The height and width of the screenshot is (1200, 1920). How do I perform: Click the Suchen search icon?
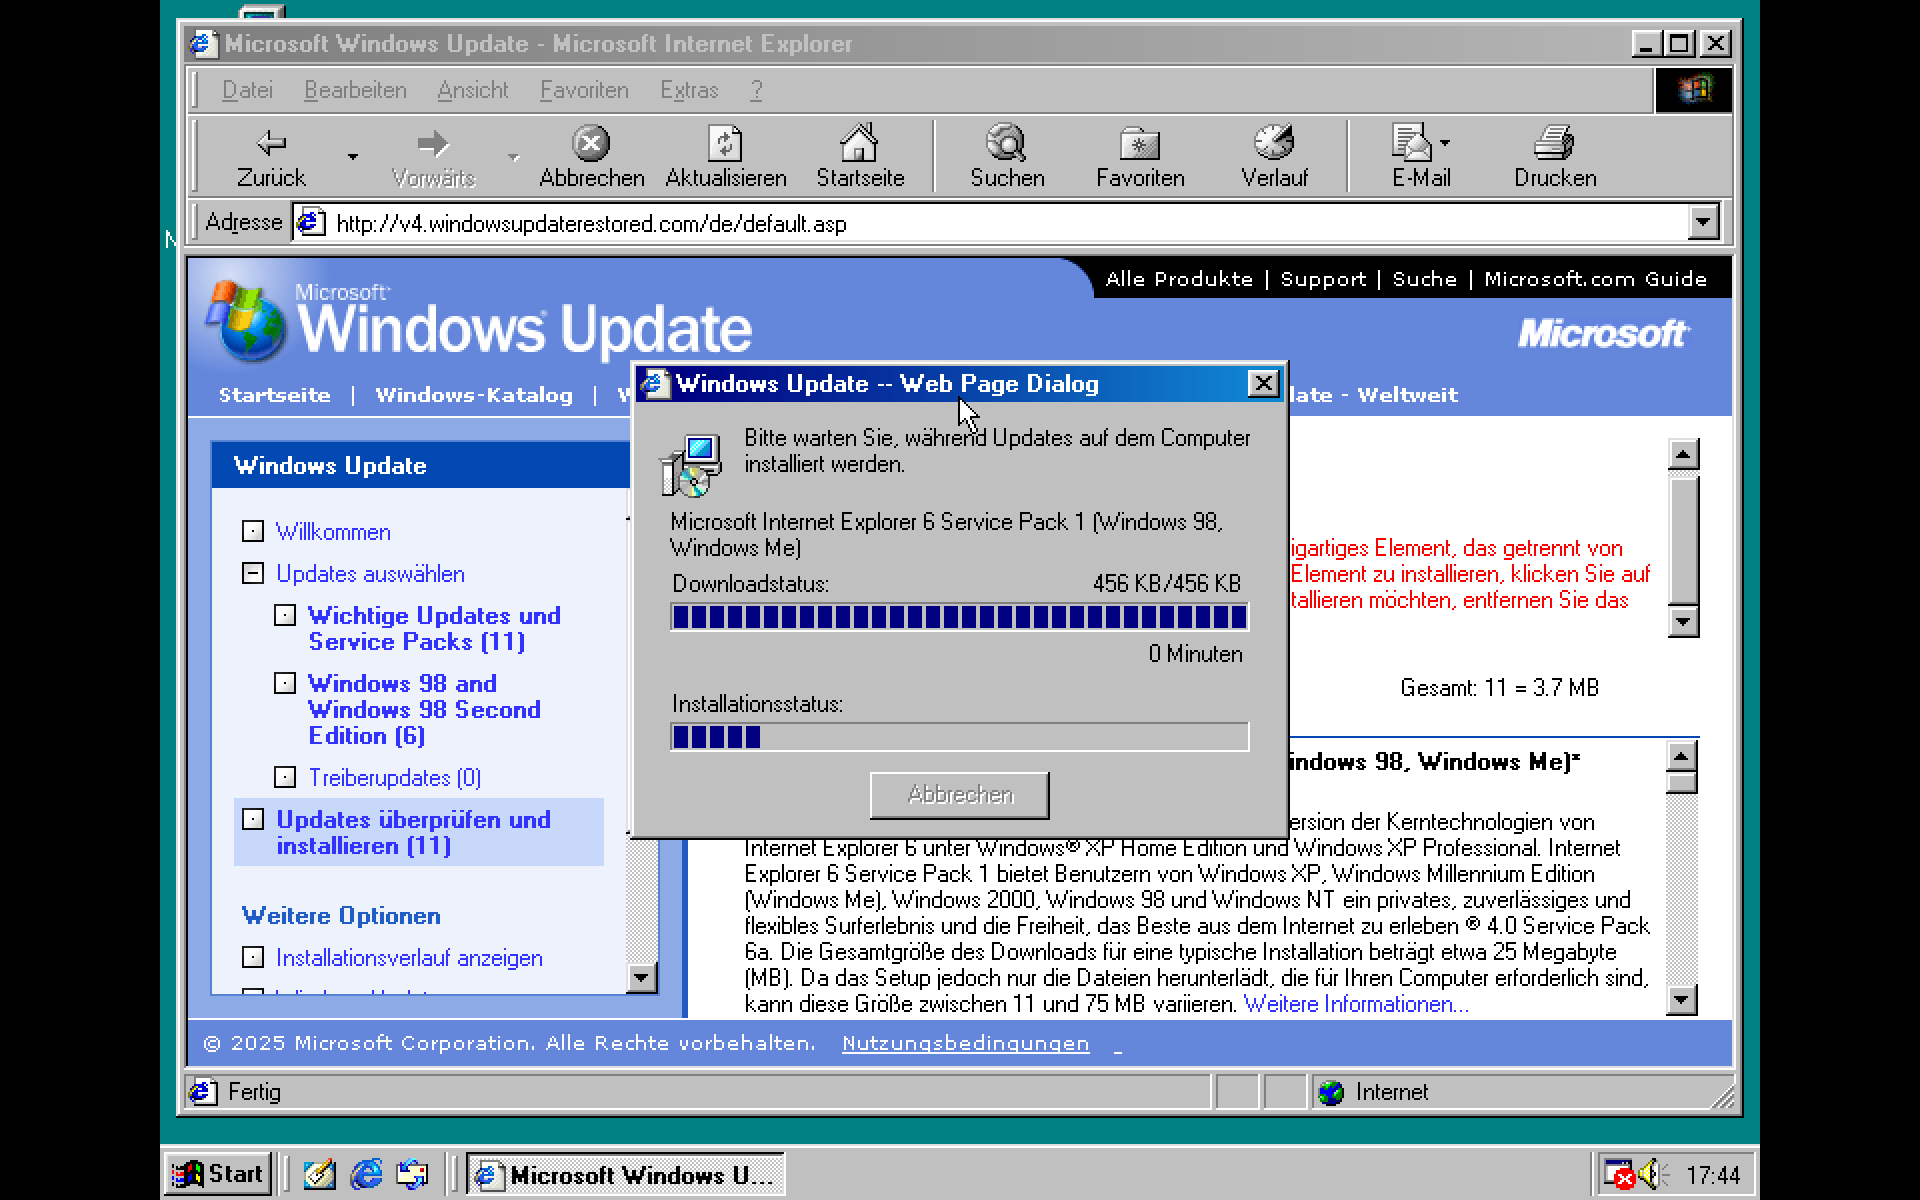[1006, 144]
